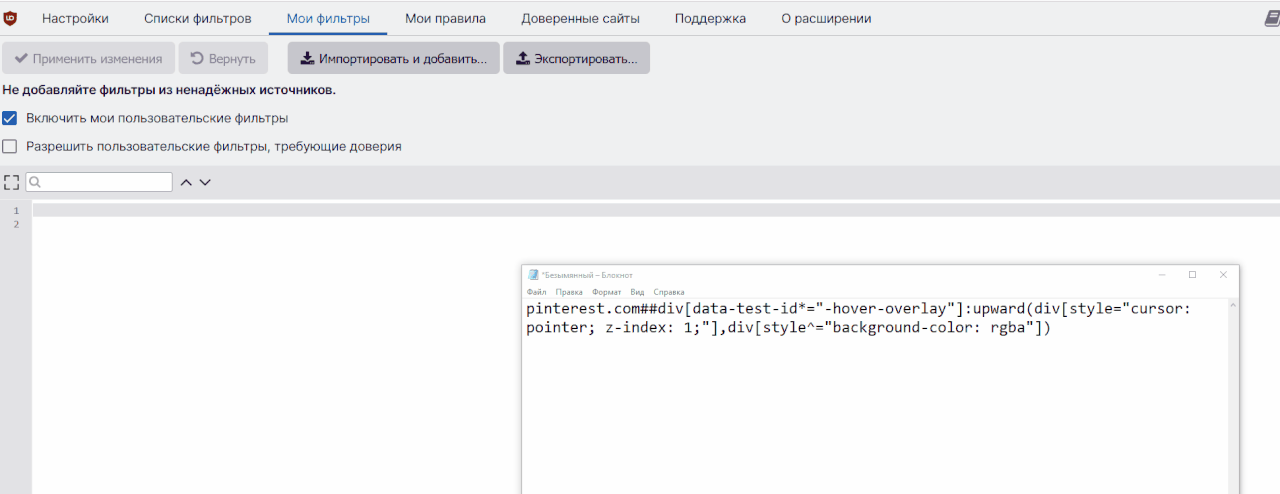The height and width of the screenshot is (494, 1280).
Task: Click the warning about untrusted sources text
Action: click(169, 90)
